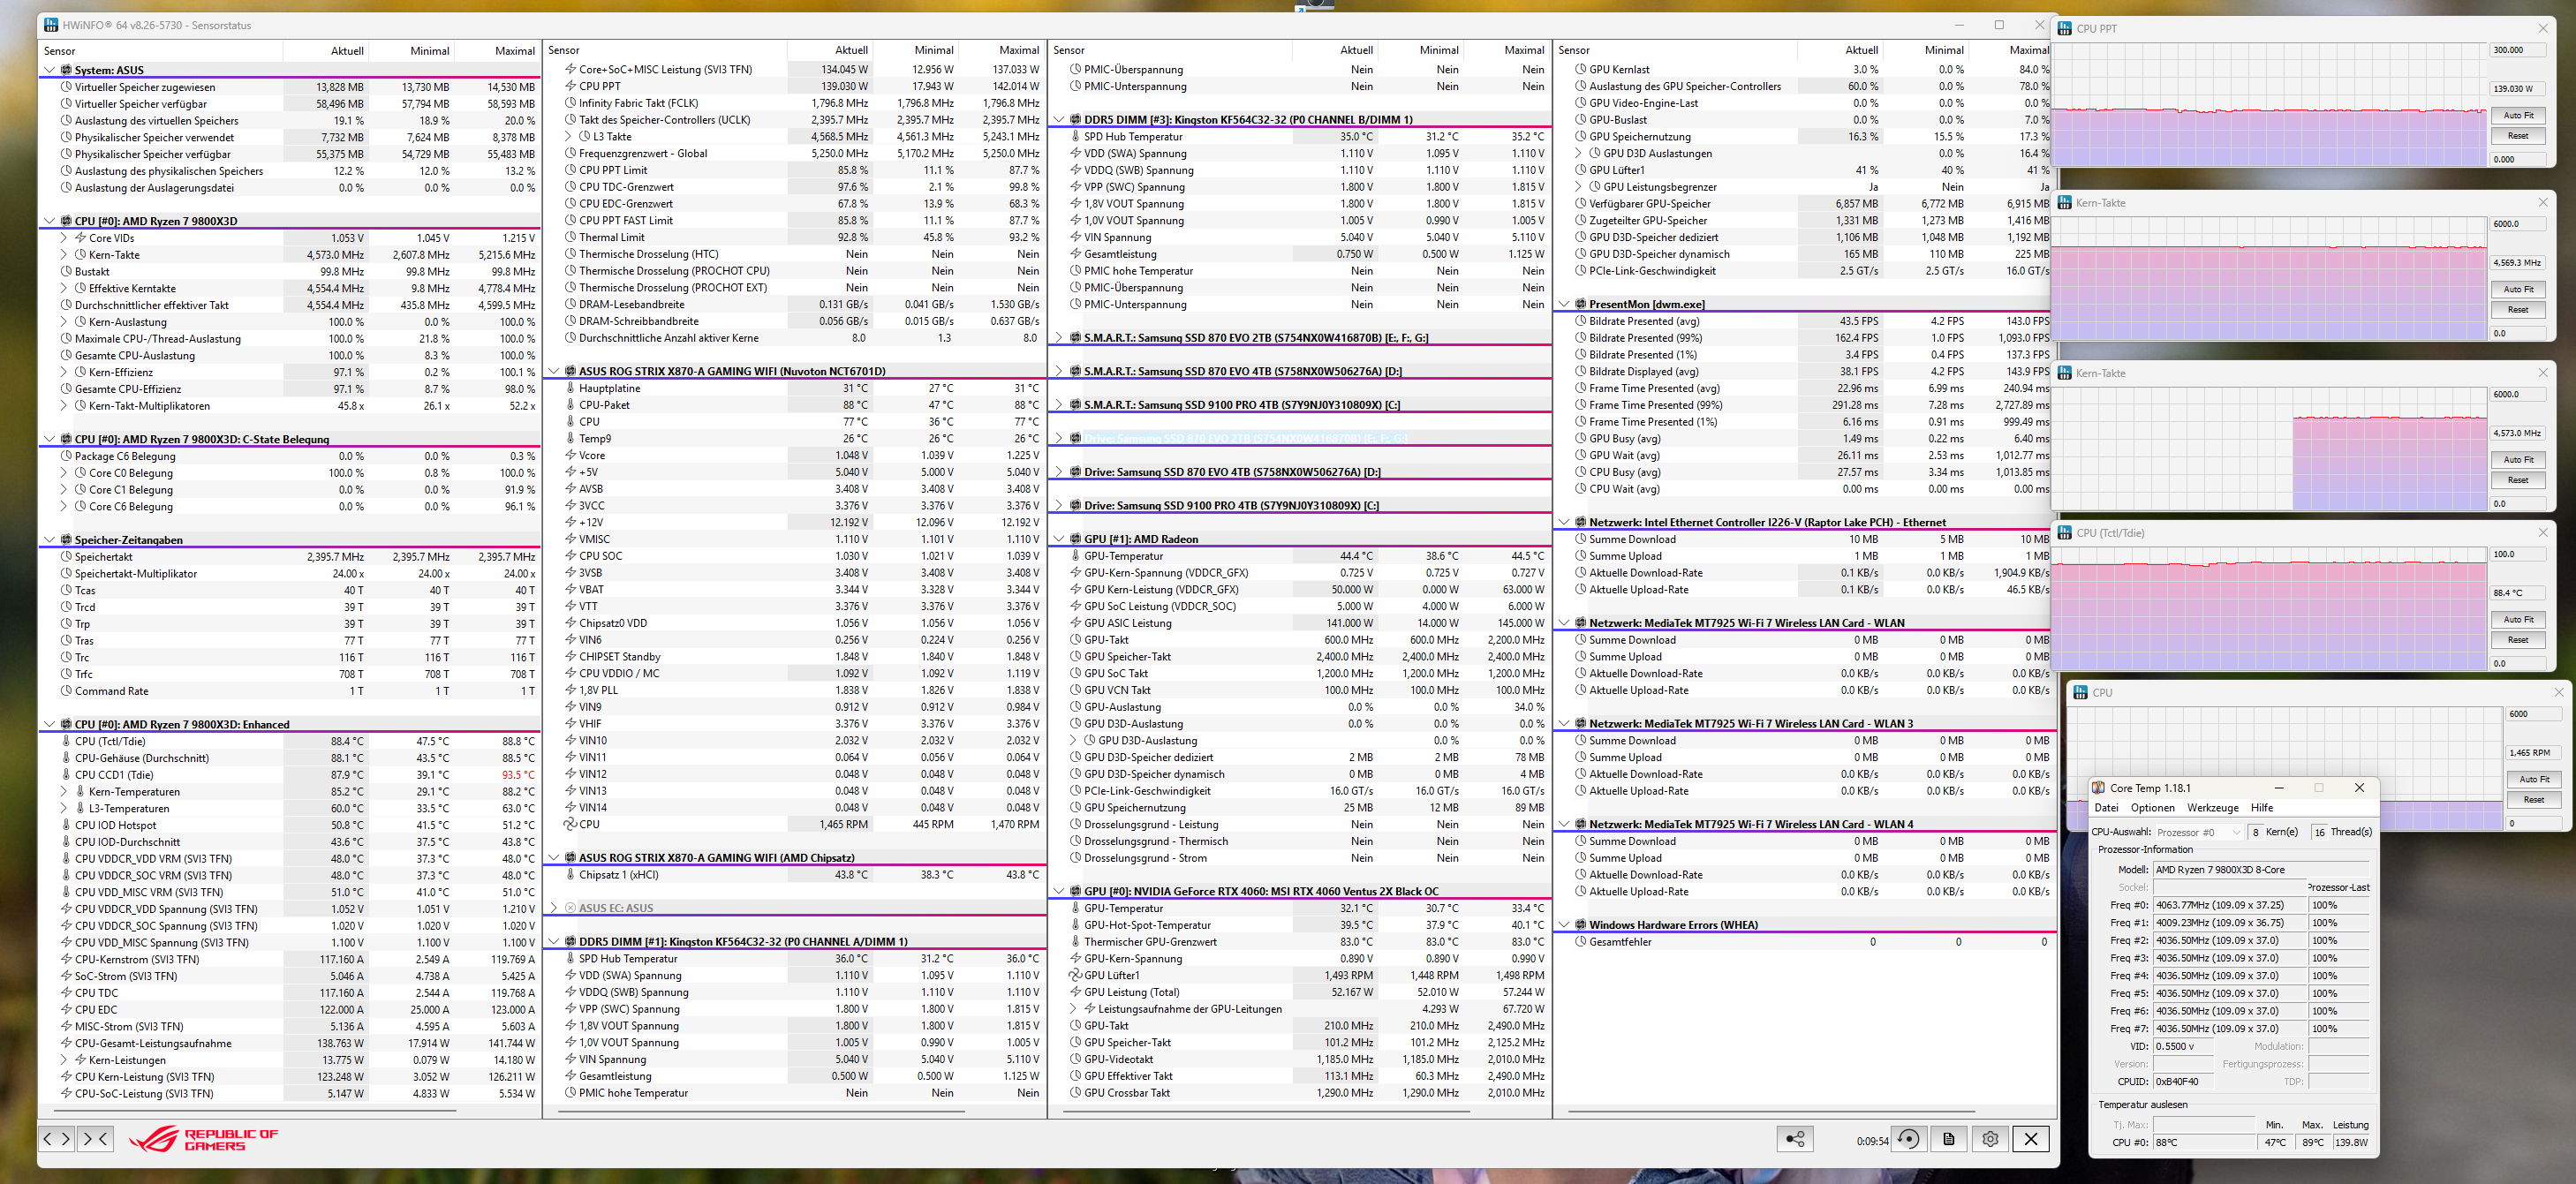Click the Core Temp title bar icon

[2098, 788]
